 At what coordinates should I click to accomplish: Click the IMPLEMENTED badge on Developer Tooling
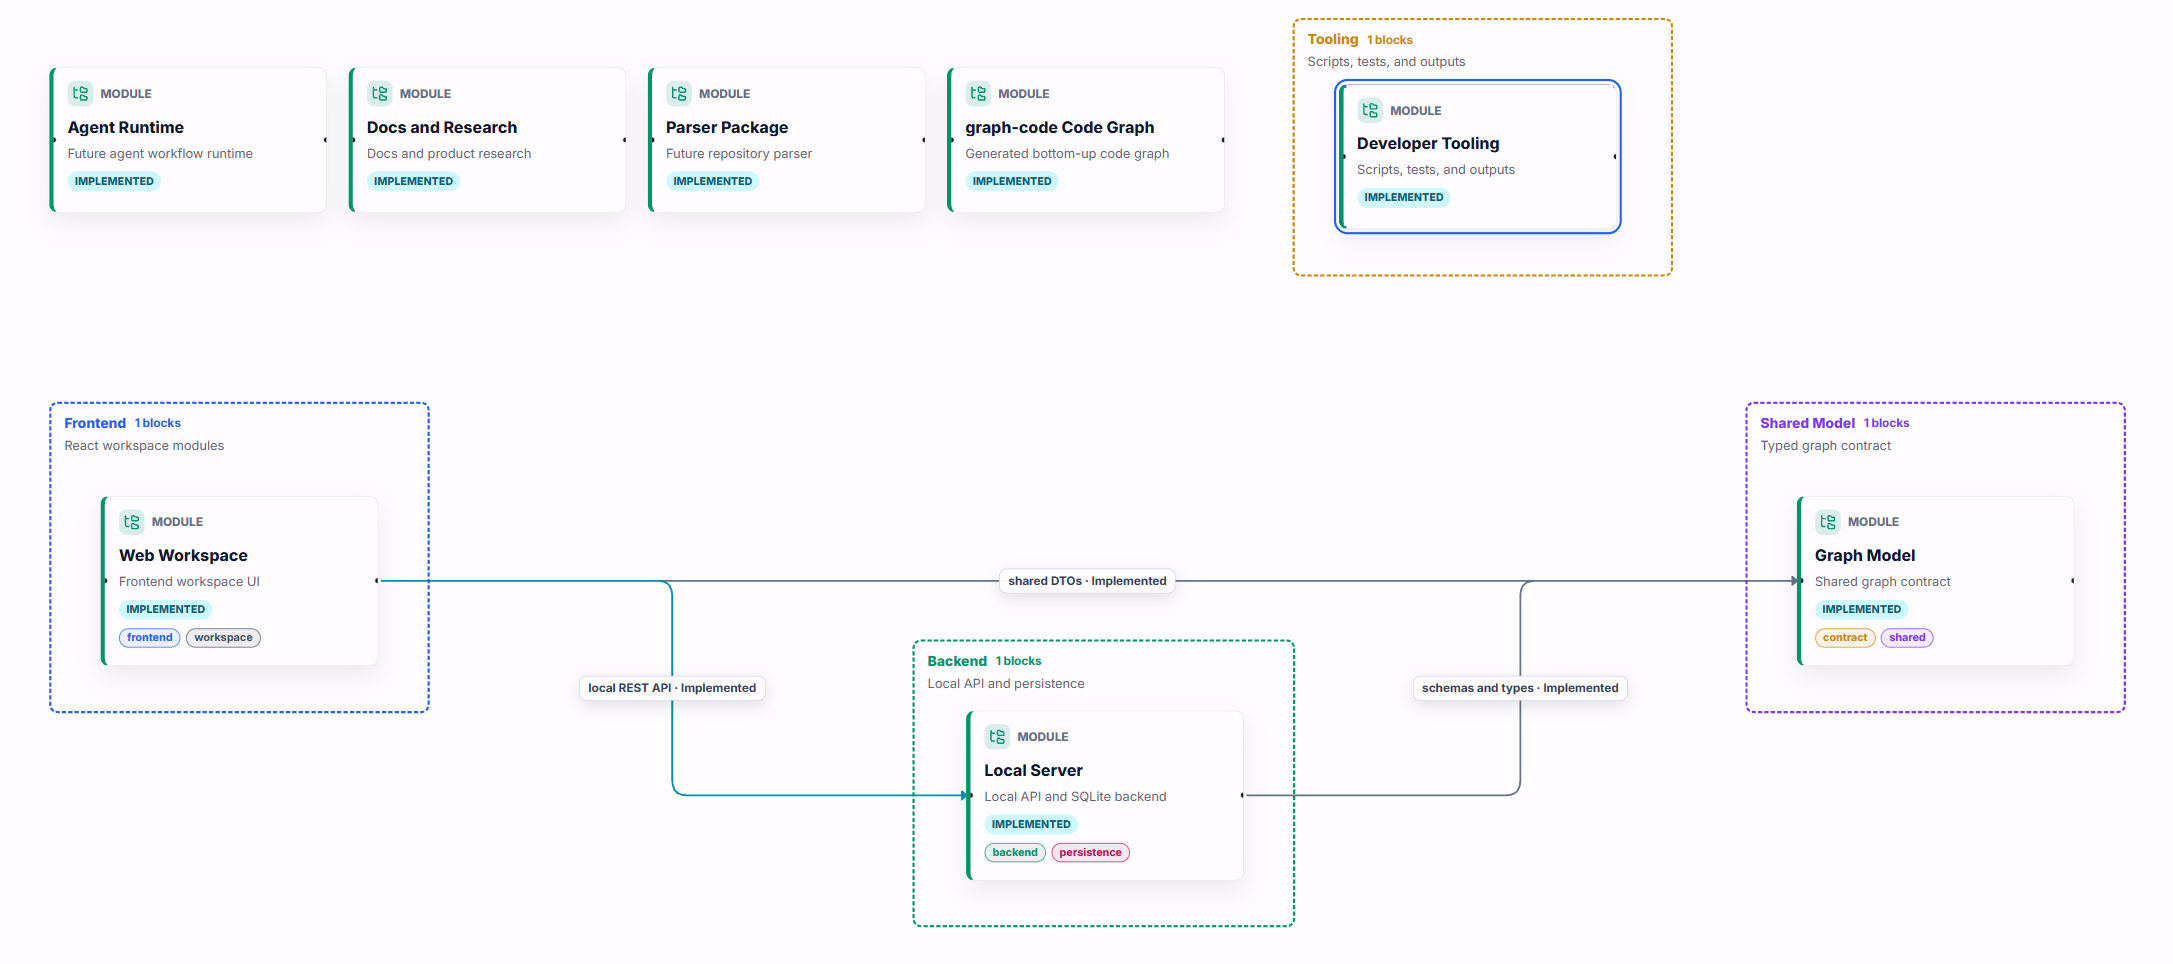coord(1404,197)
